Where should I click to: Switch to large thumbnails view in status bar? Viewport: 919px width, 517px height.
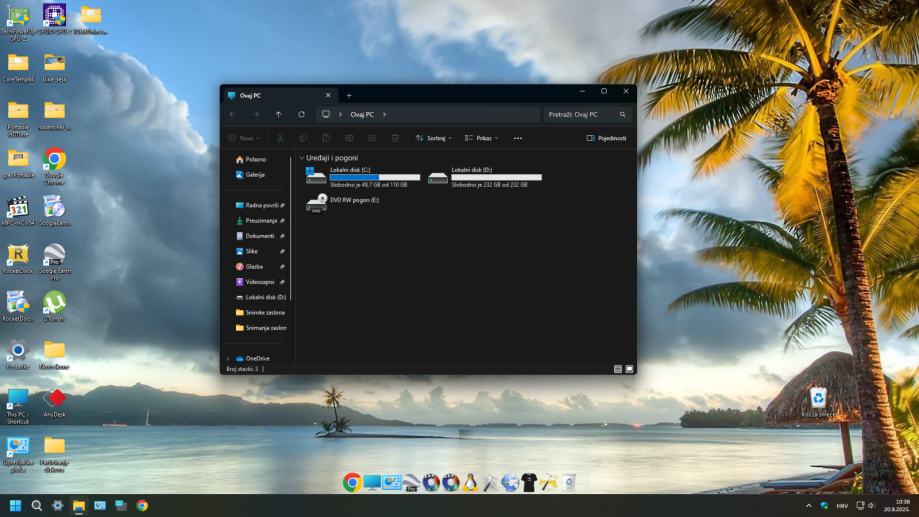(628, 369)
